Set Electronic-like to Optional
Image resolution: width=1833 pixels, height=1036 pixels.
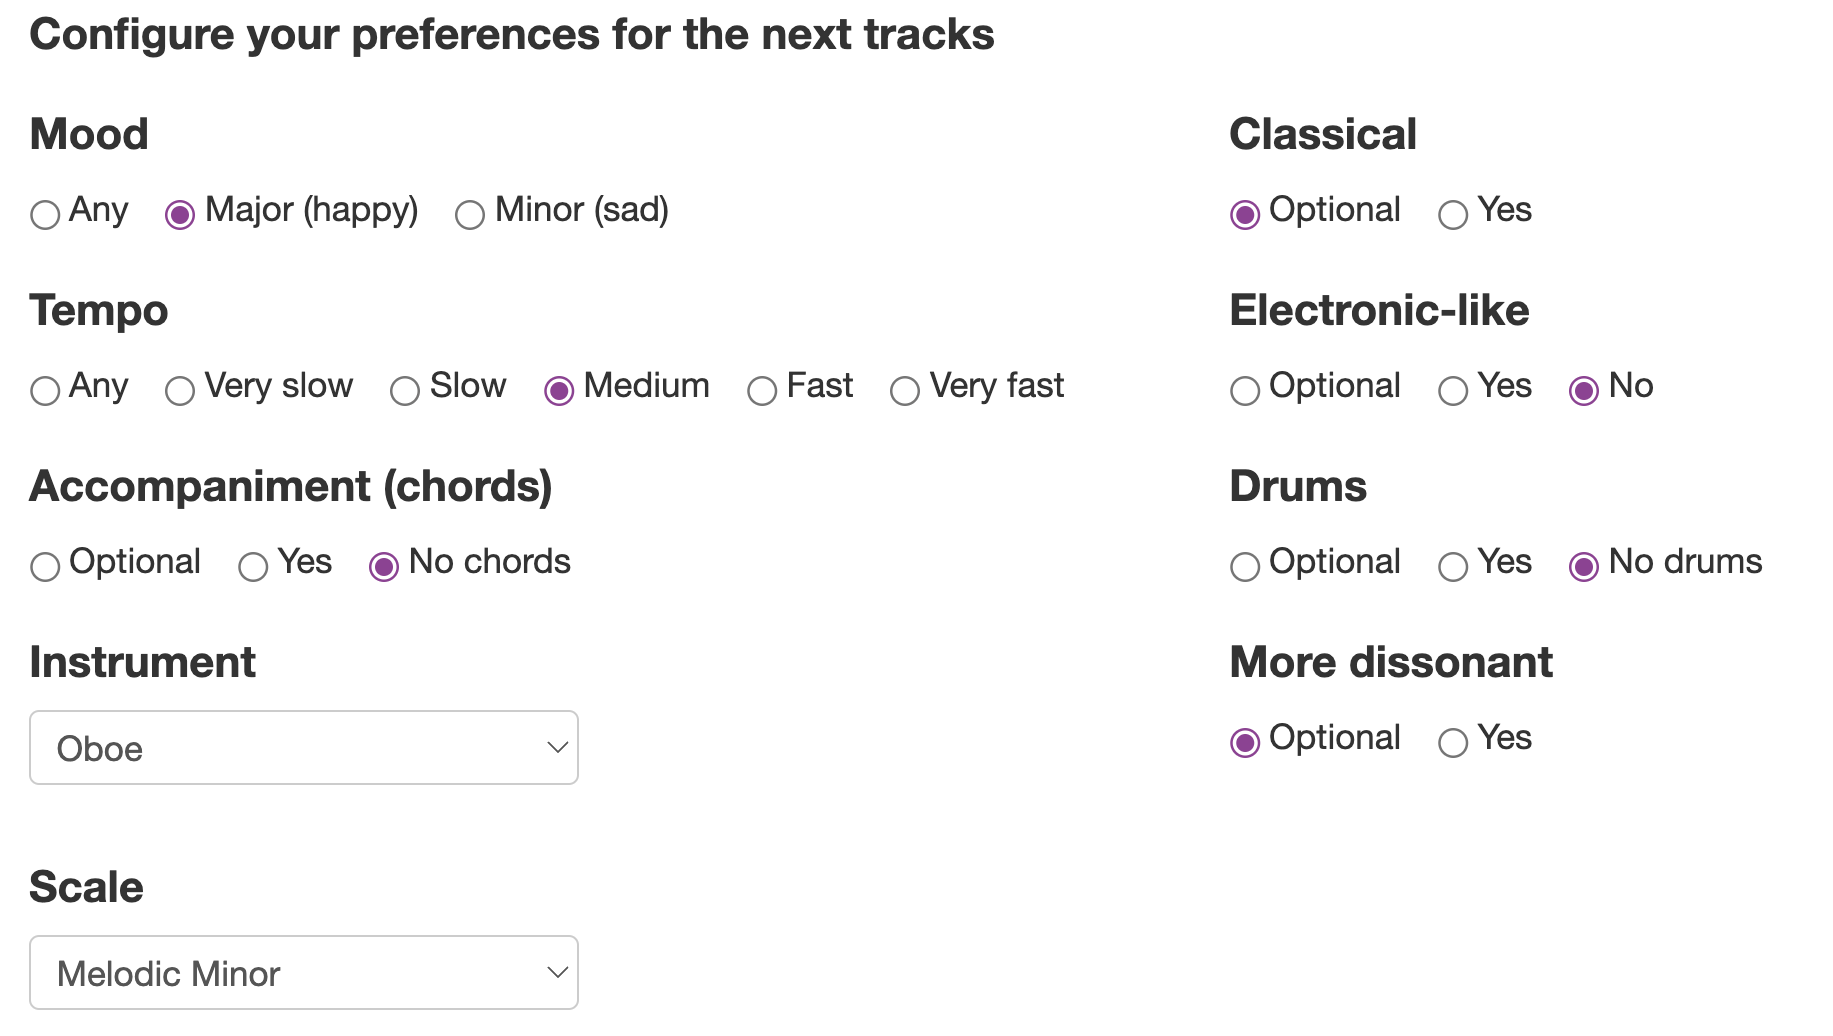click(x=1245, y=391)
